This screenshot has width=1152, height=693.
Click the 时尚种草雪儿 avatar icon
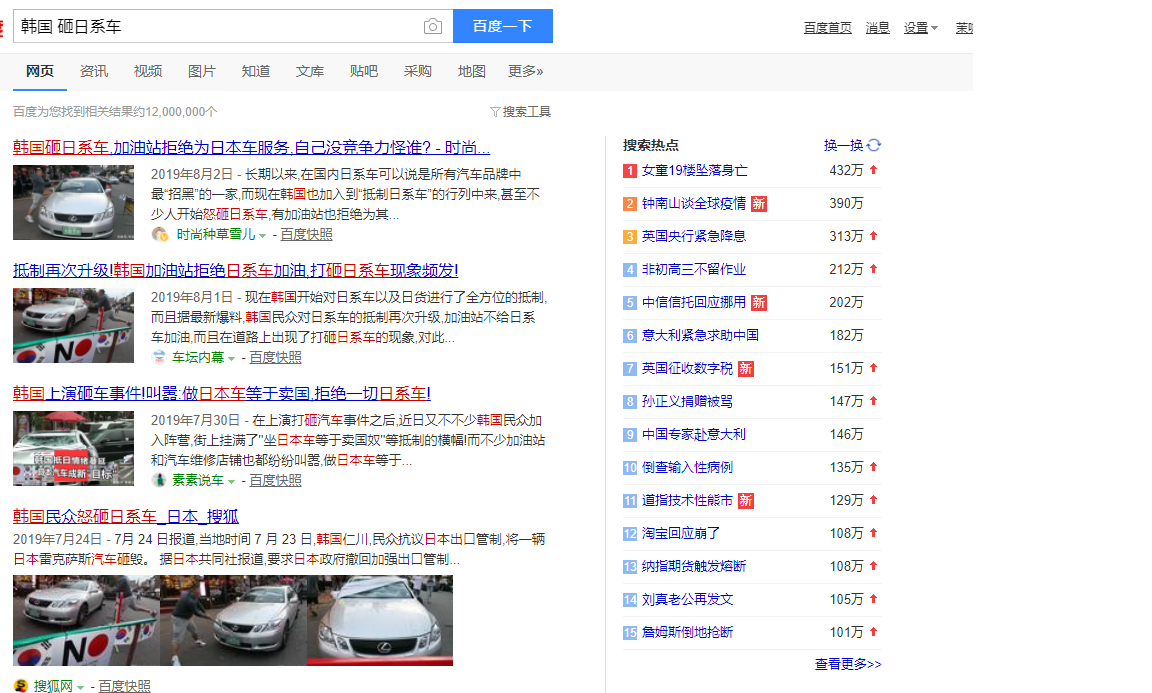(159, 234)
